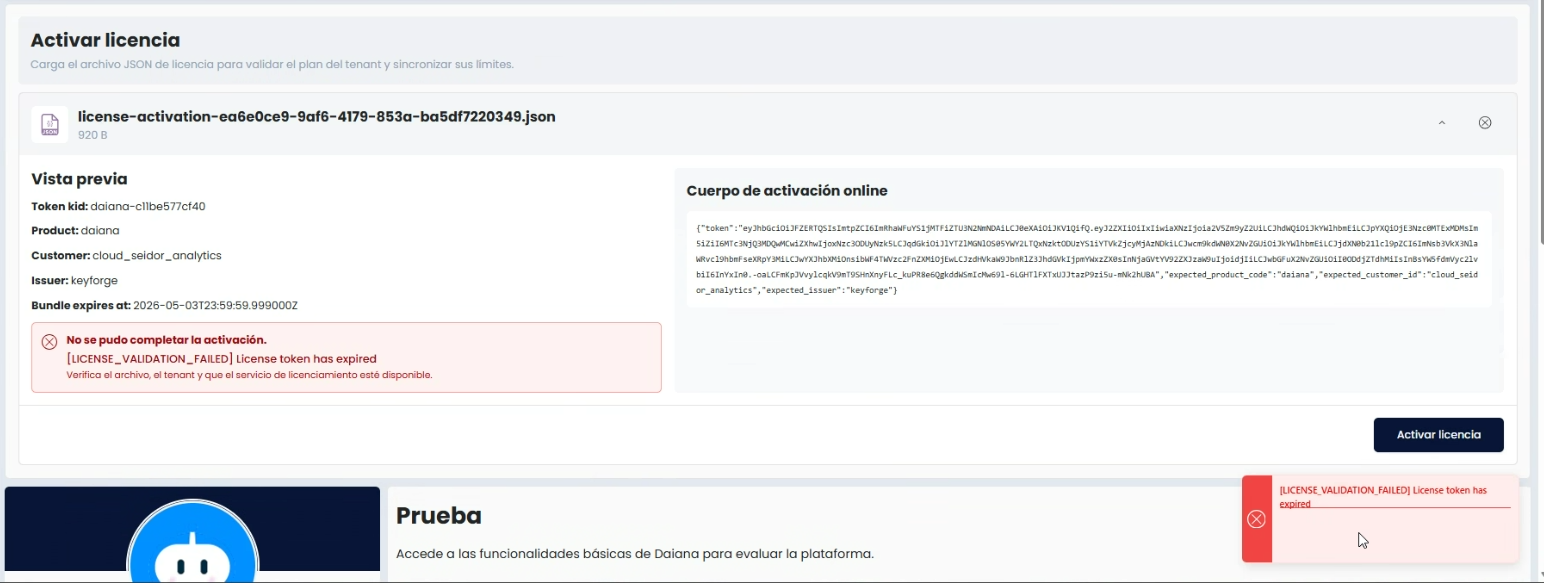Click the Verifica el archivo hint text

[249, 375]
